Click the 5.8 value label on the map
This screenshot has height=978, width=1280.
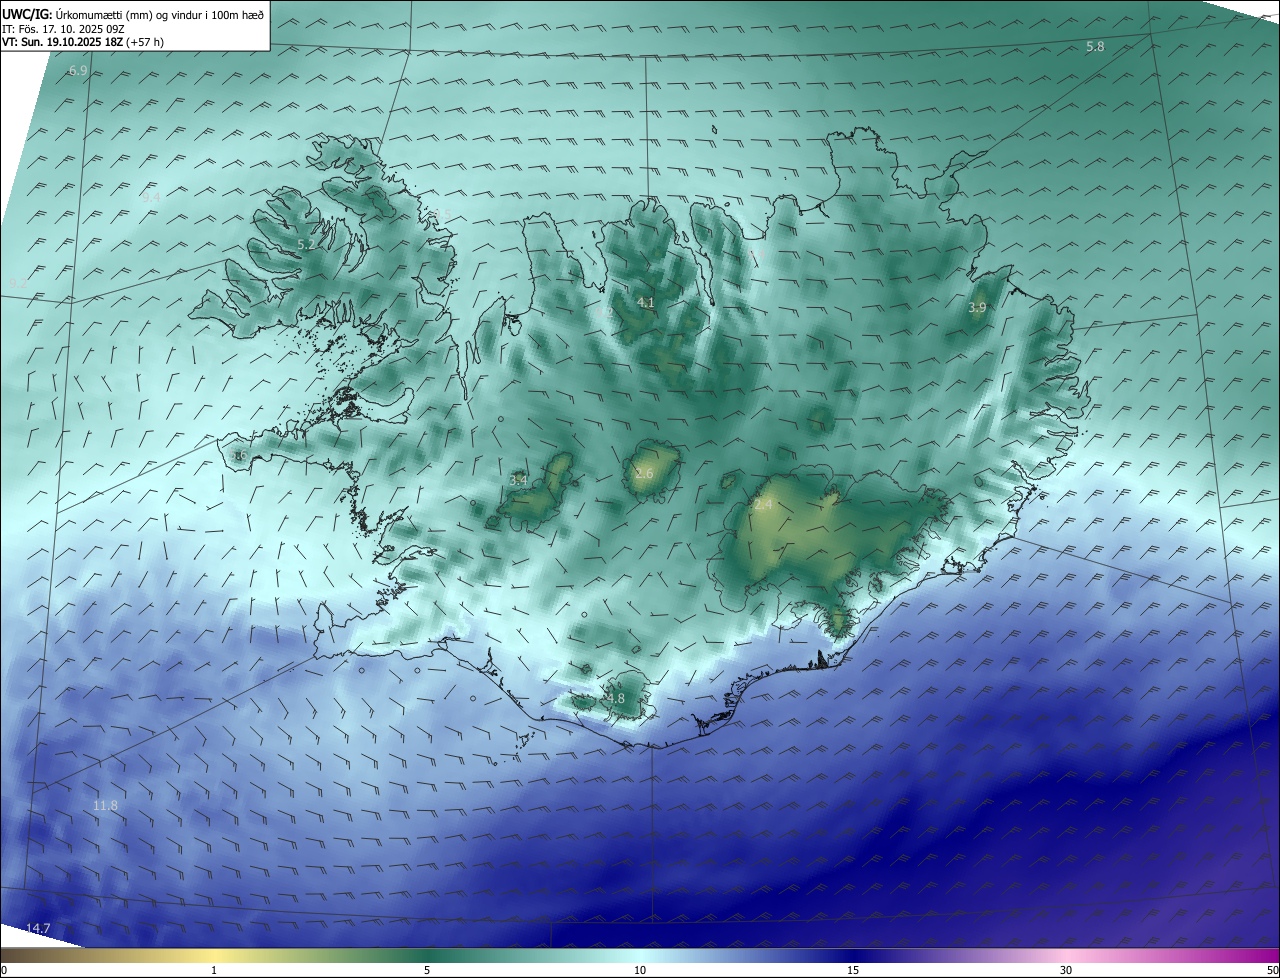[x=1095, y=47]
